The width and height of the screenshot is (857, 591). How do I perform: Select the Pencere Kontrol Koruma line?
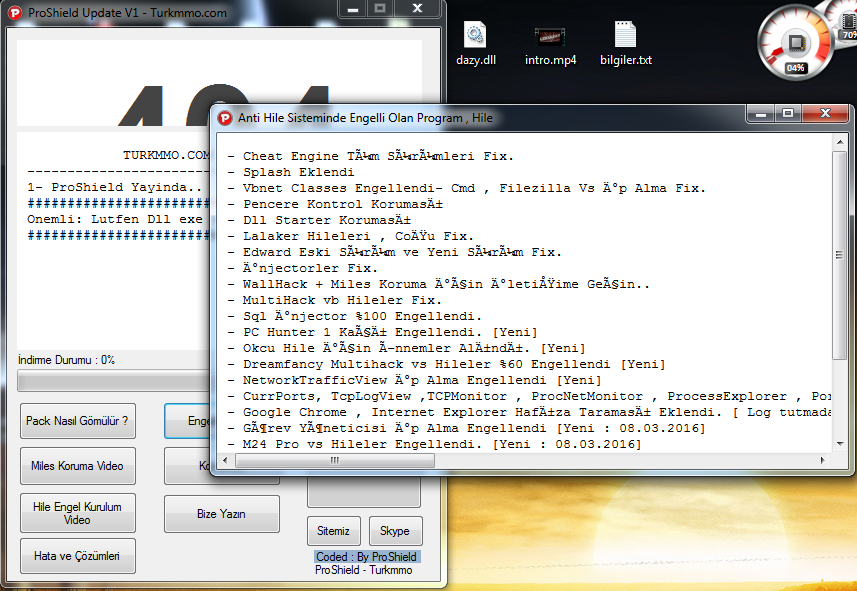point(335,204)
